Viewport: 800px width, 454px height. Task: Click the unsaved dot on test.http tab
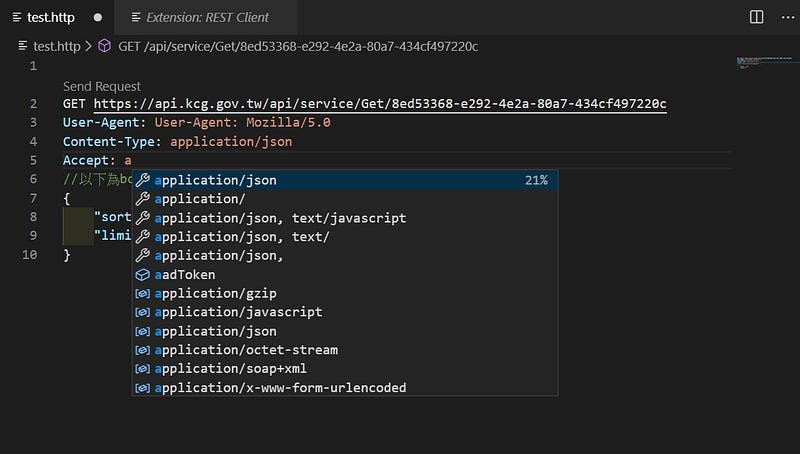pos(98,17)
